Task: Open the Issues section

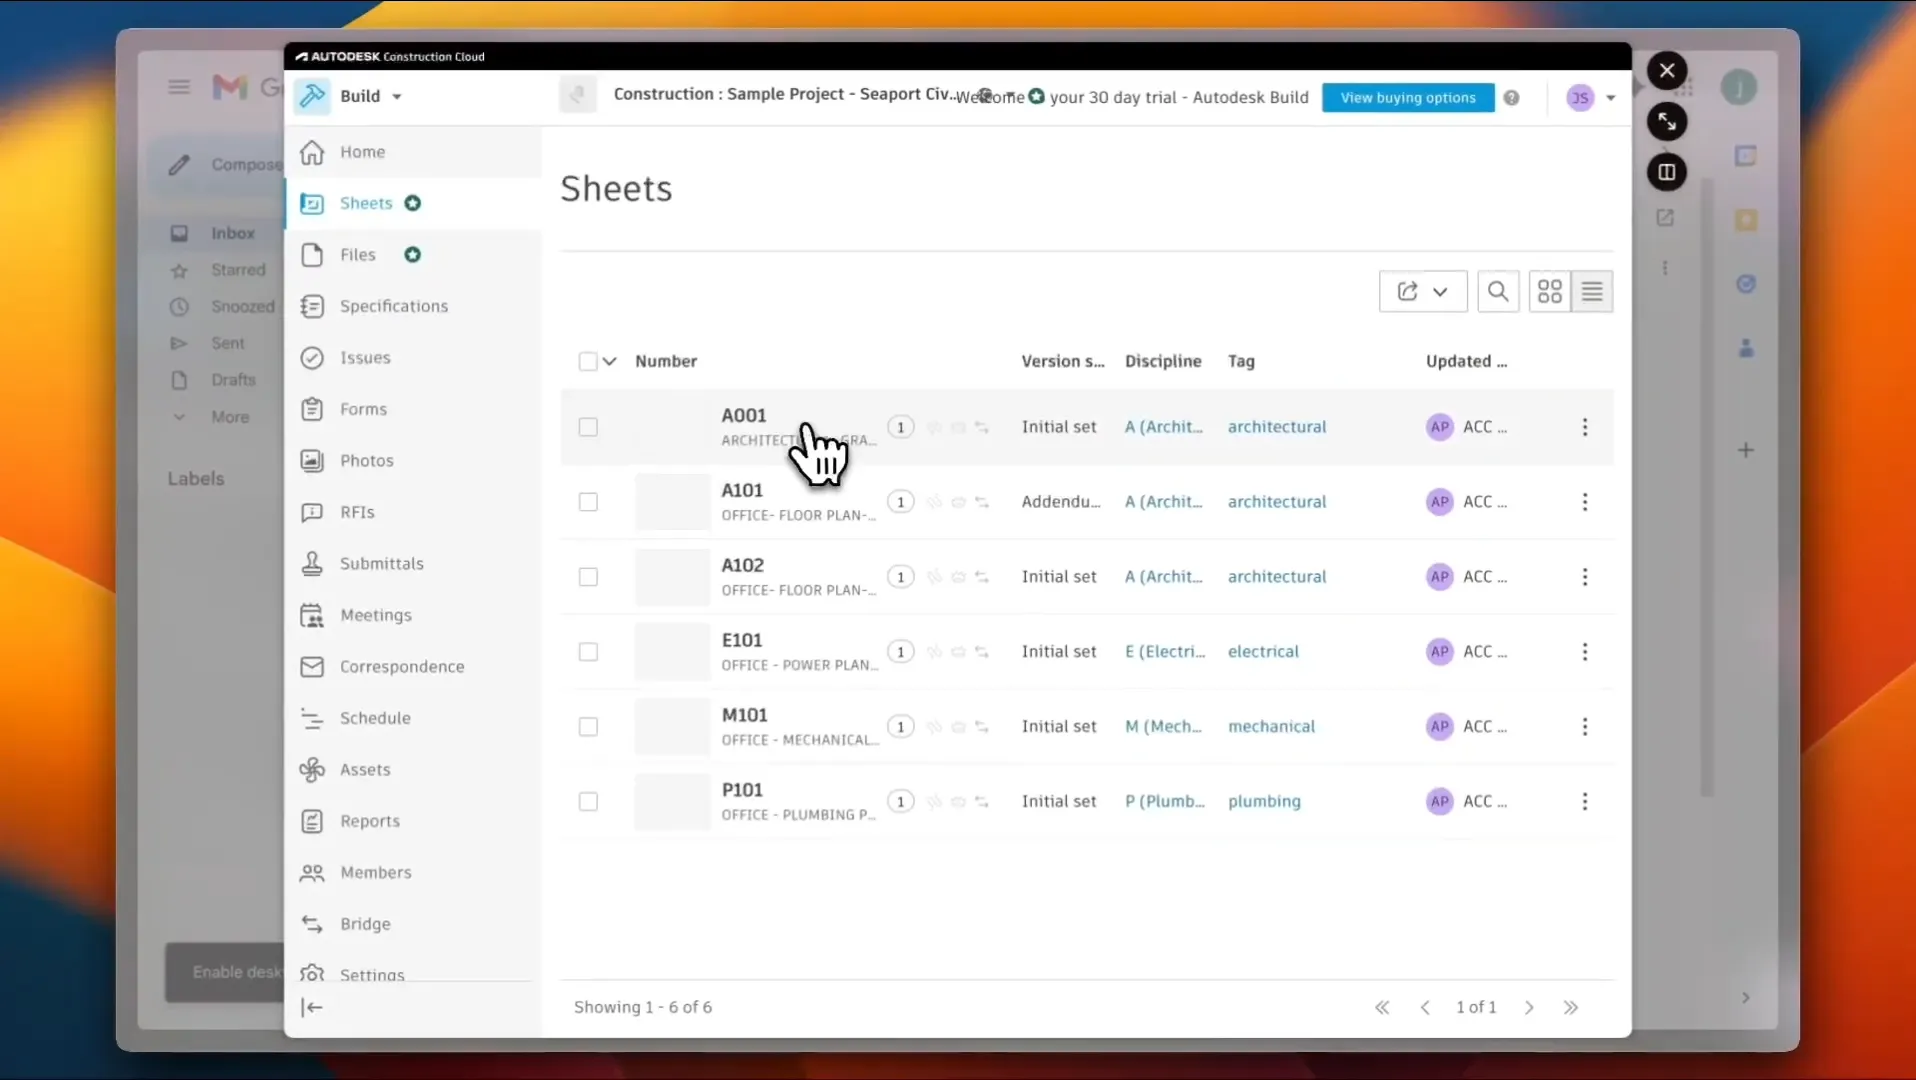Action: pos(363,357)
